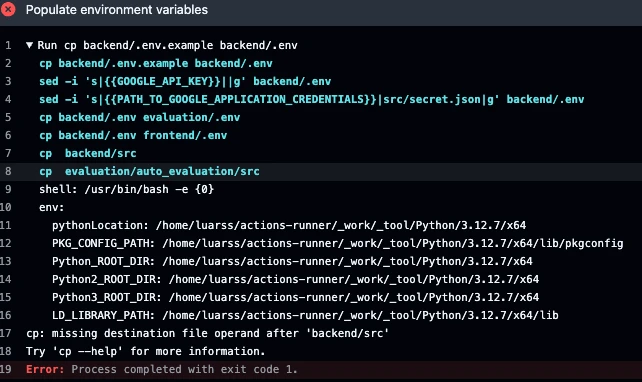Click the sed PATH_TO_GOOGLE_APPLICATION_CREDENTIALS line
This screenshot has width=642, height=382.
312,99
